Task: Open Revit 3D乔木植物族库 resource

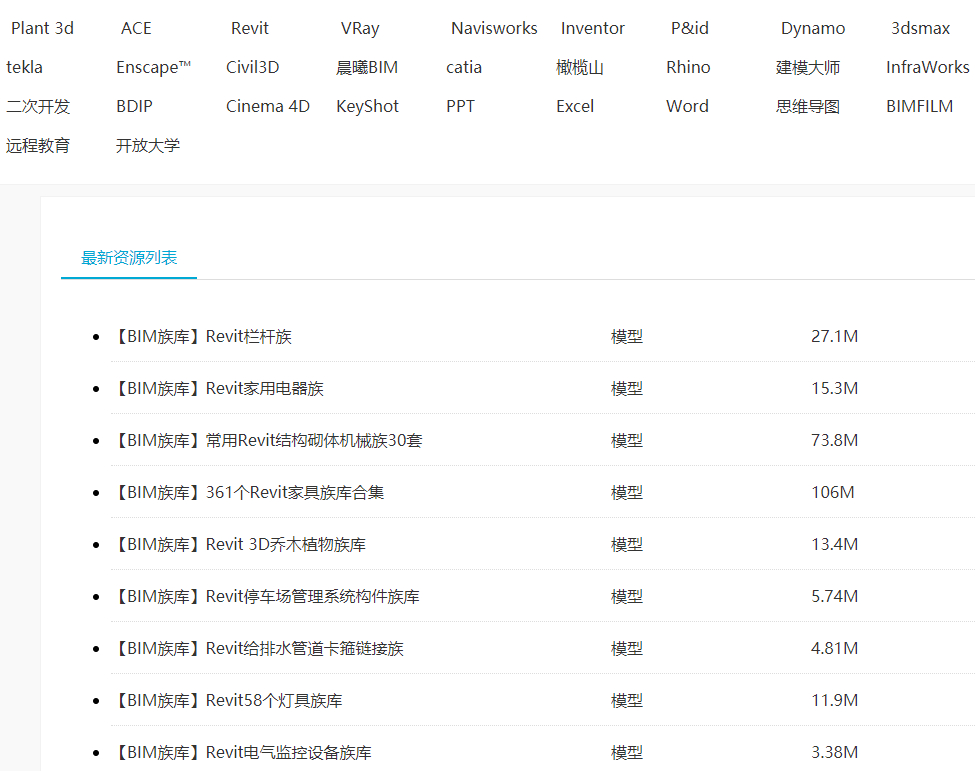Action: (239, 545)
